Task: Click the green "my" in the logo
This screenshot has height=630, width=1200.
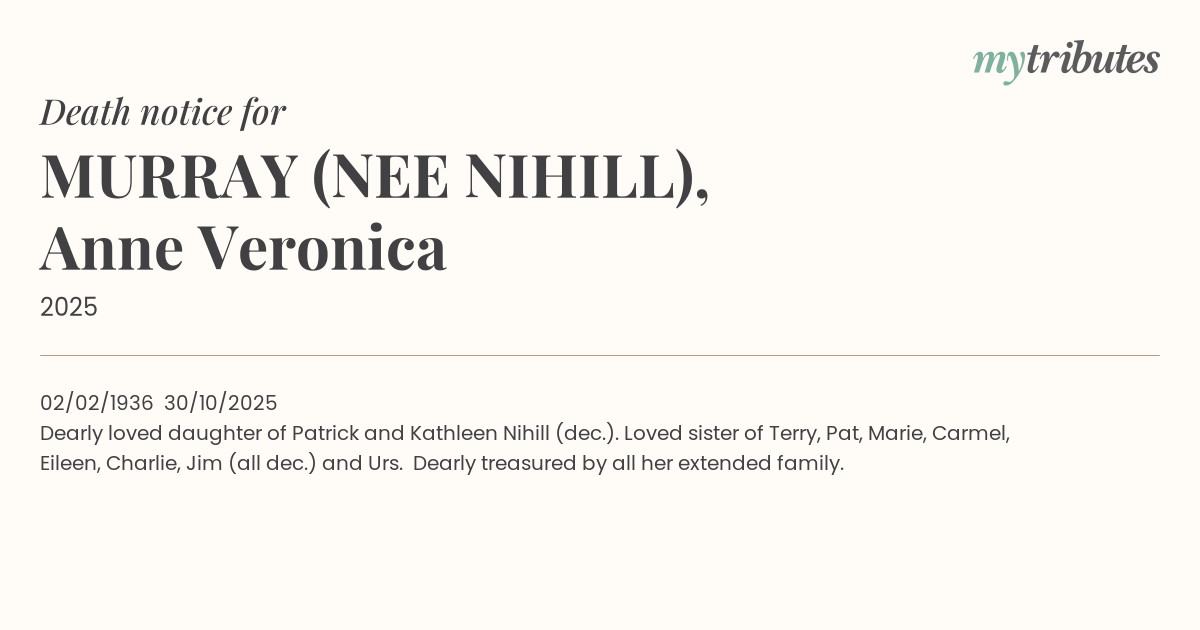Action: (x=997, y=63)
